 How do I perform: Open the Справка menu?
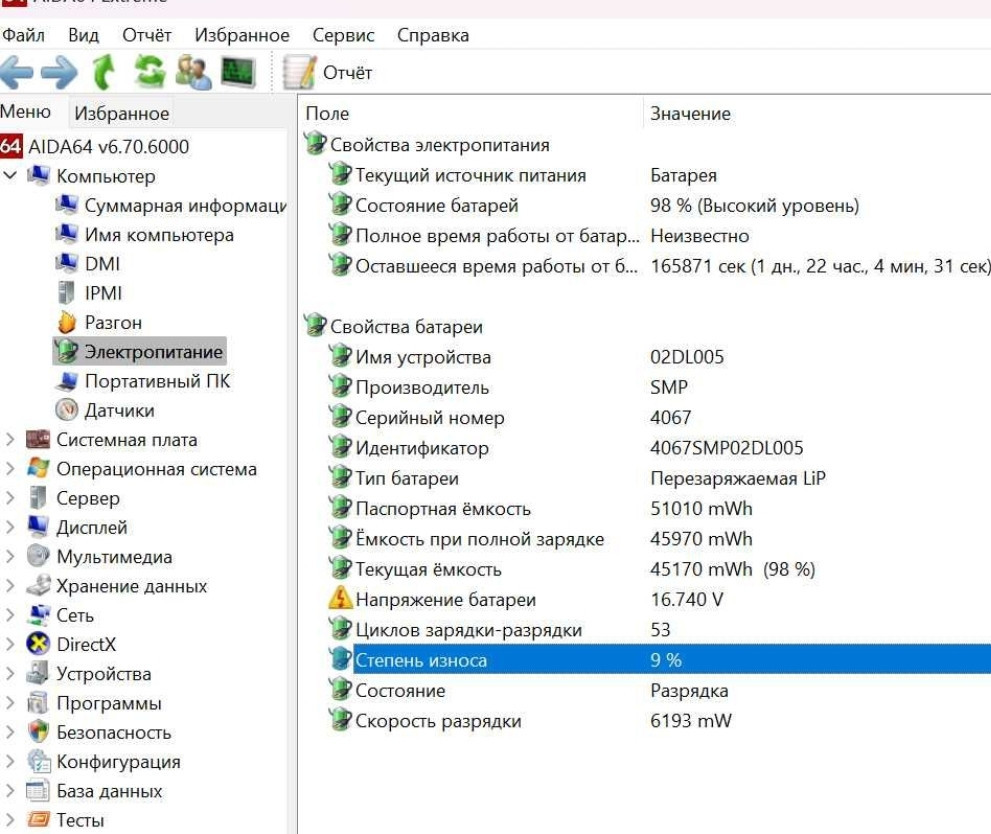[x=432, y=35]
